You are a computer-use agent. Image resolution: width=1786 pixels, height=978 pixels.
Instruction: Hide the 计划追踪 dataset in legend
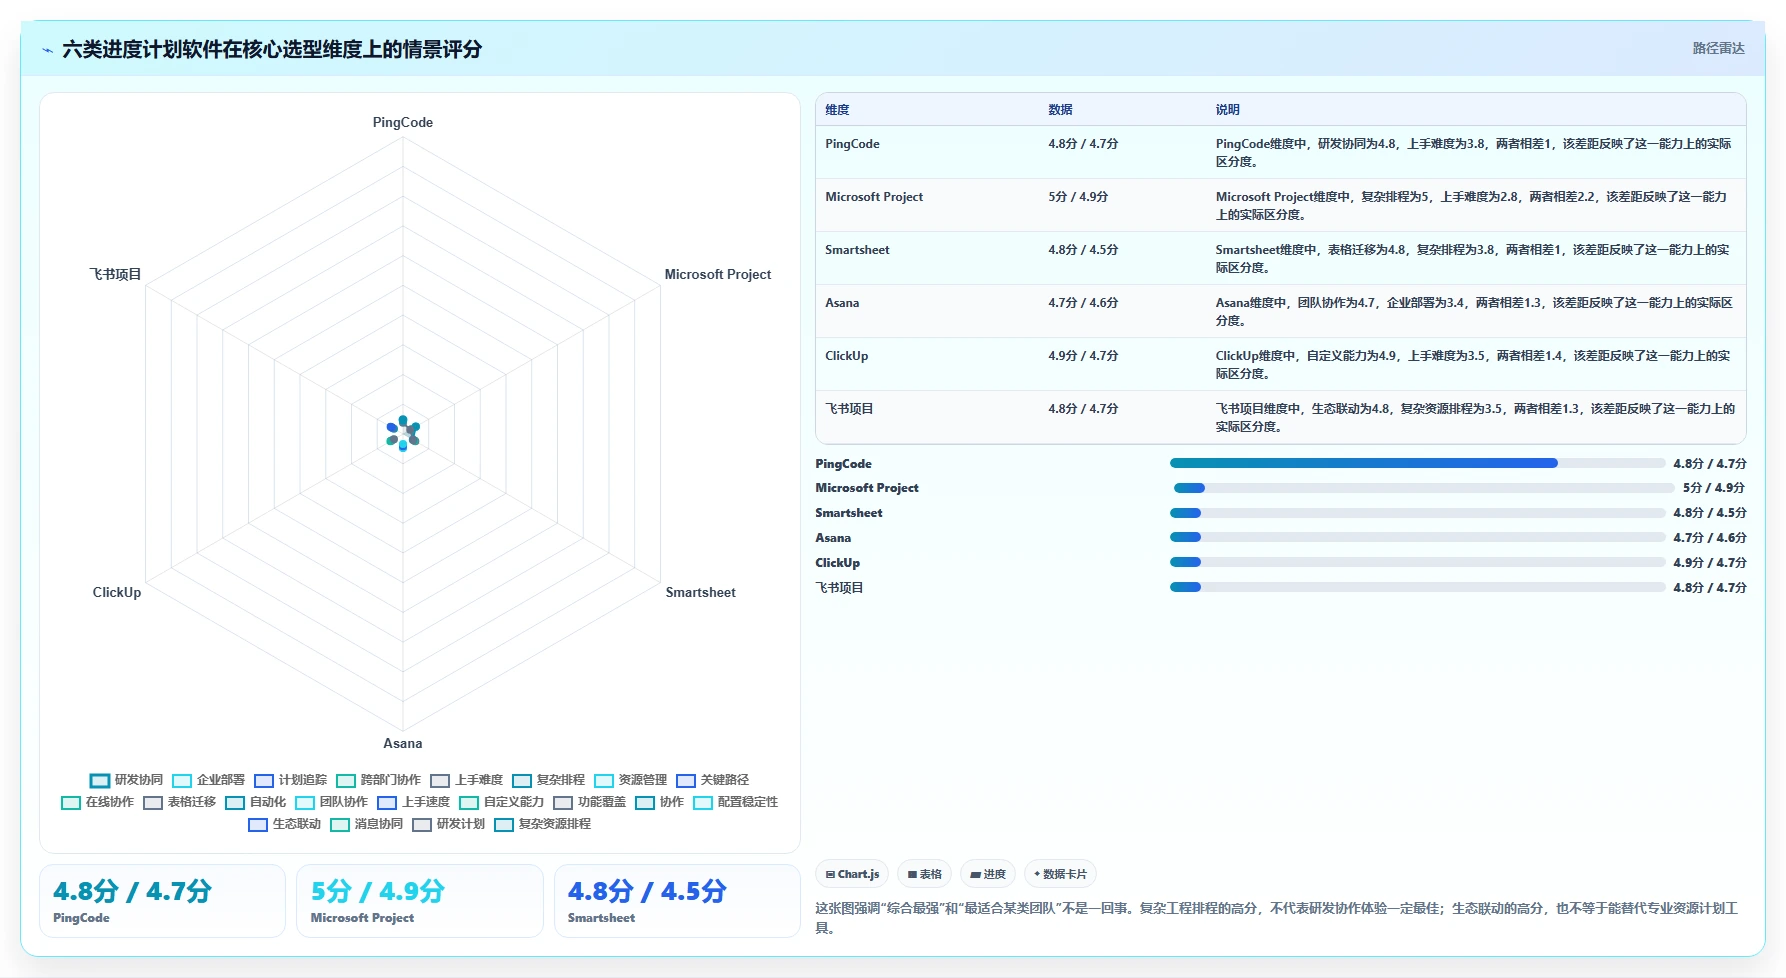[x=290, y=780]
